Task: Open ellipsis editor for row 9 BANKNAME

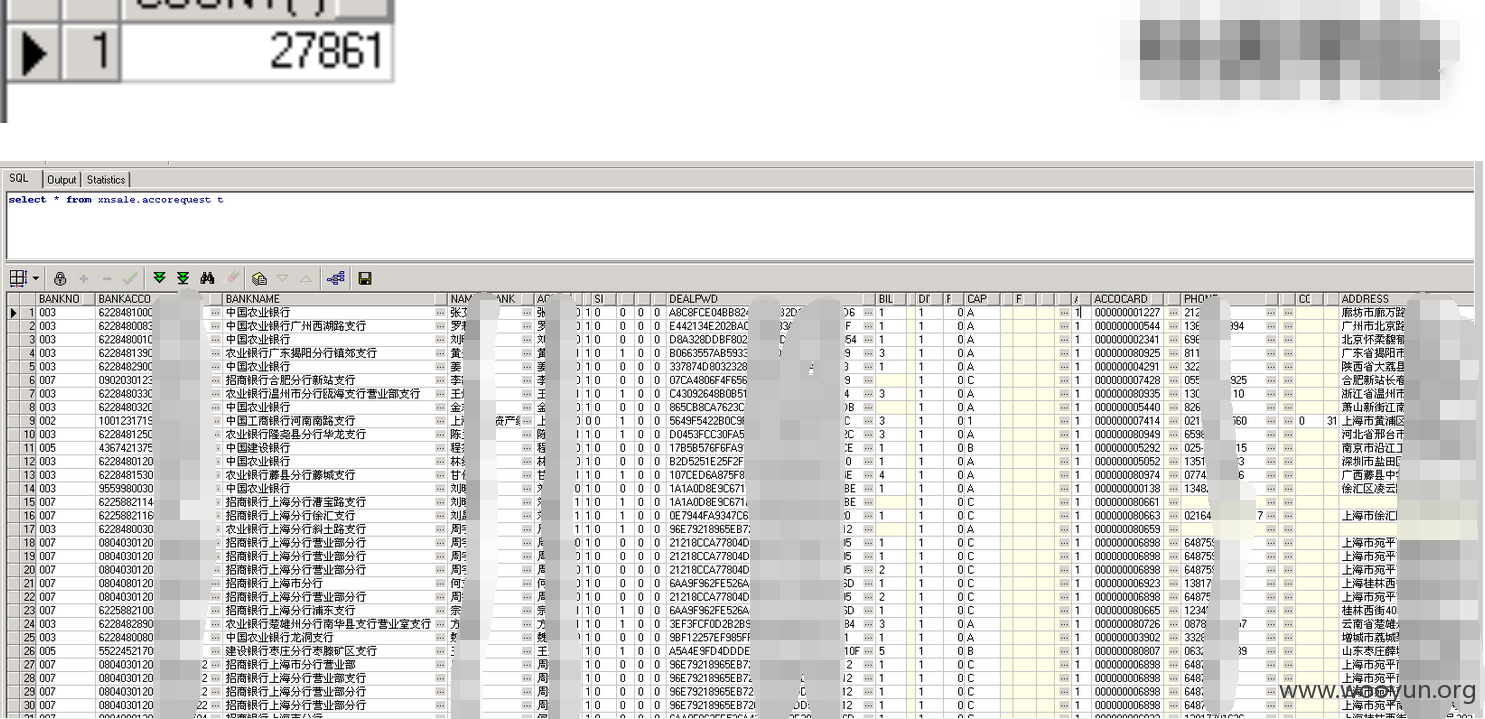Action: tap(441, 421)
